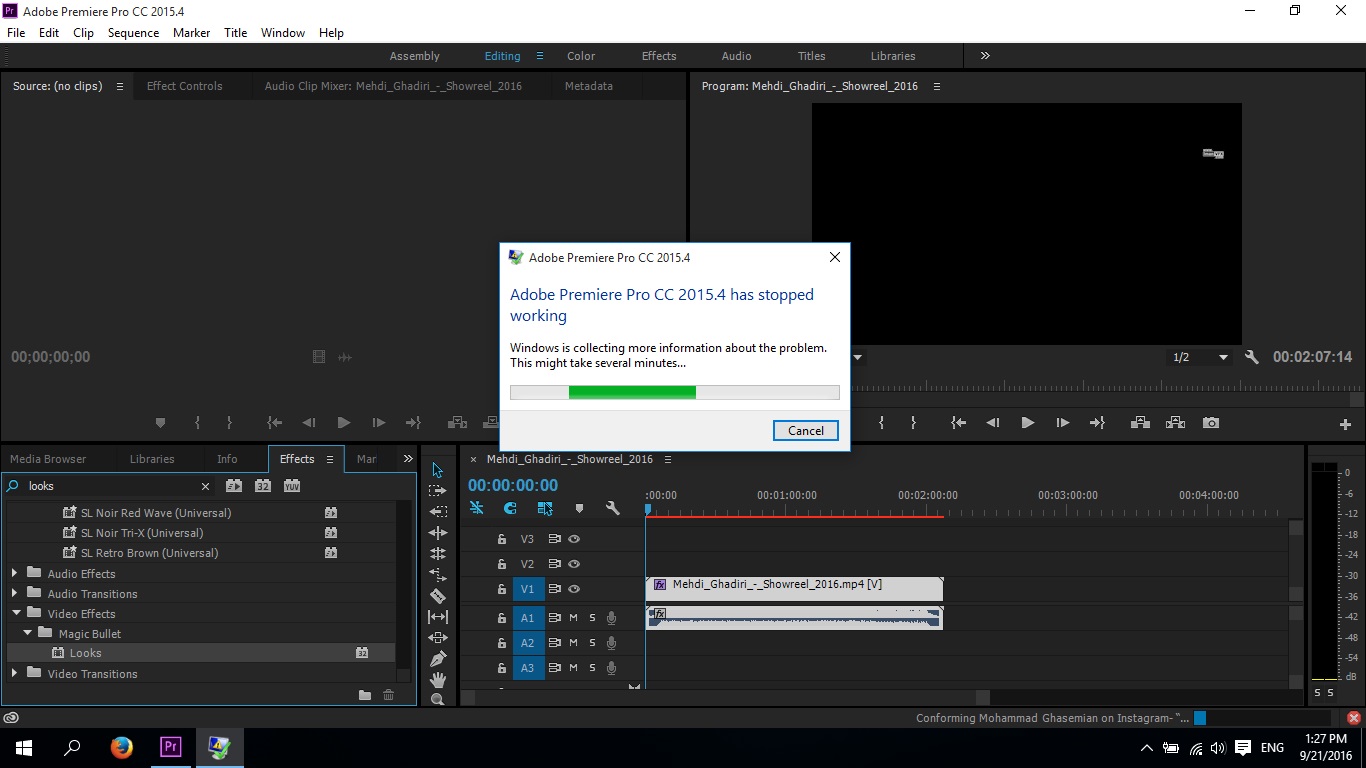Toggle V1 track output eye
This screenshot has height=768, width=1366.
pyautogui.click(x=574, y=589)
